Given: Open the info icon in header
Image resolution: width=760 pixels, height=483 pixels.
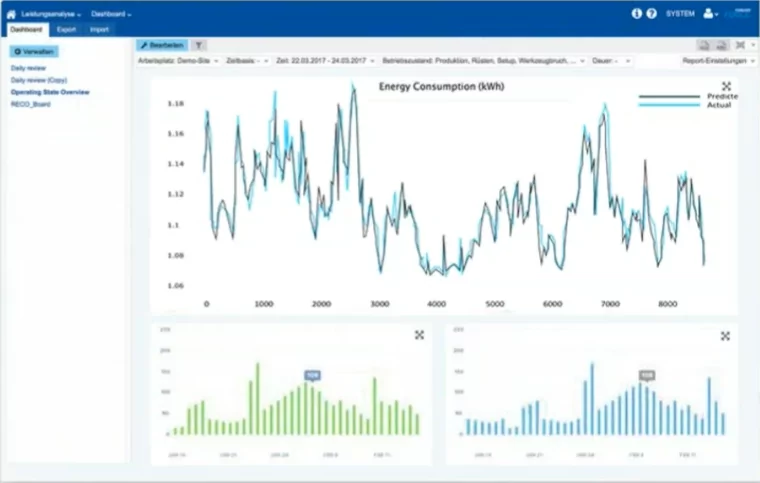Looking at the screenshot, I should [637, 14].
